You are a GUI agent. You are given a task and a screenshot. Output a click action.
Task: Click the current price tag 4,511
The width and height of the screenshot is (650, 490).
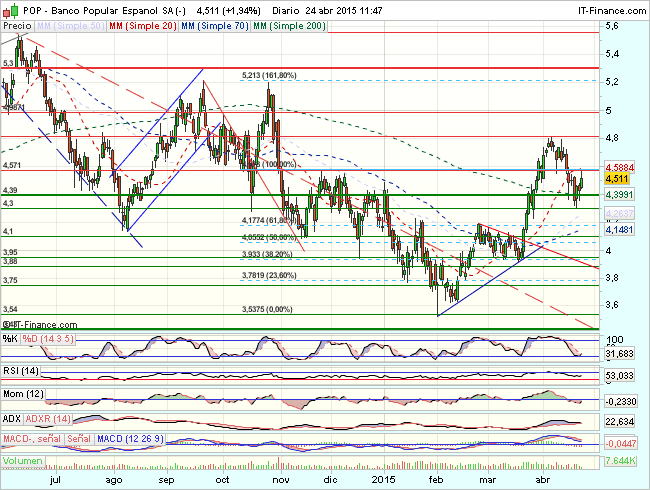(x=617, y=179)
